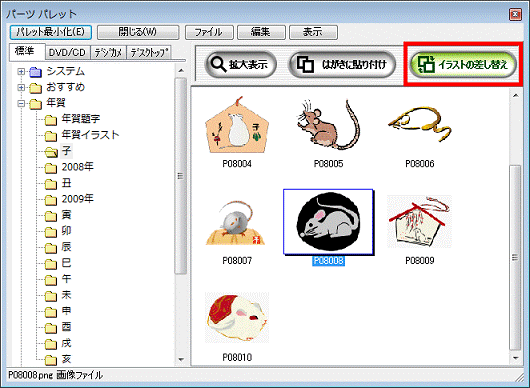Select the おすすめ folder icon
This screenshot has width=530, height=388.
click(x=35, y=88)
